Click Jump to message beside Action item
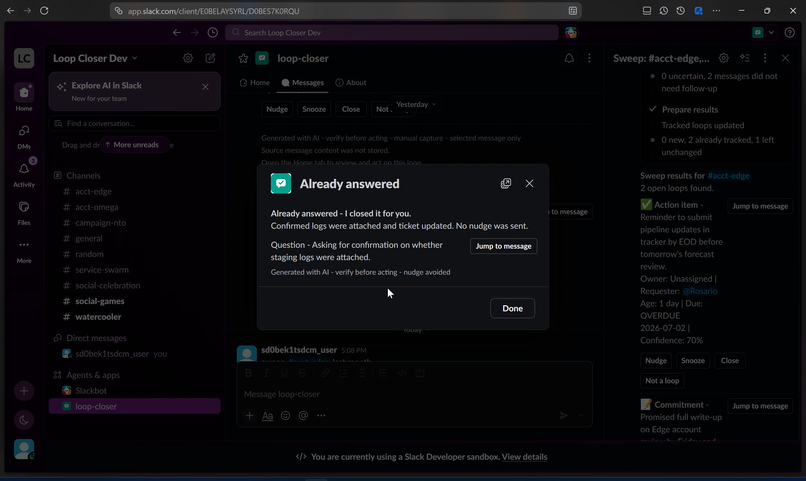Viewport: 806px width, 481px height. pyautogui.click(x=760, y=206)
